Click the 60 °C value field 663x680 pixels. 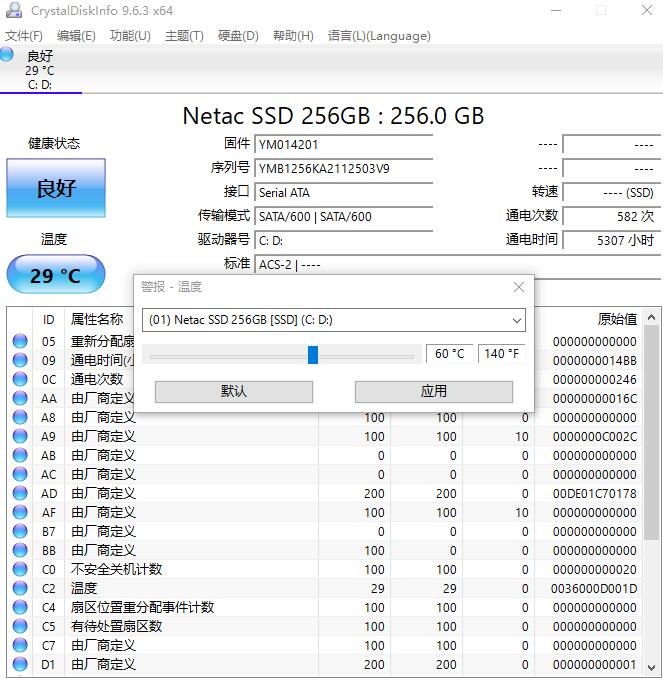449,353
